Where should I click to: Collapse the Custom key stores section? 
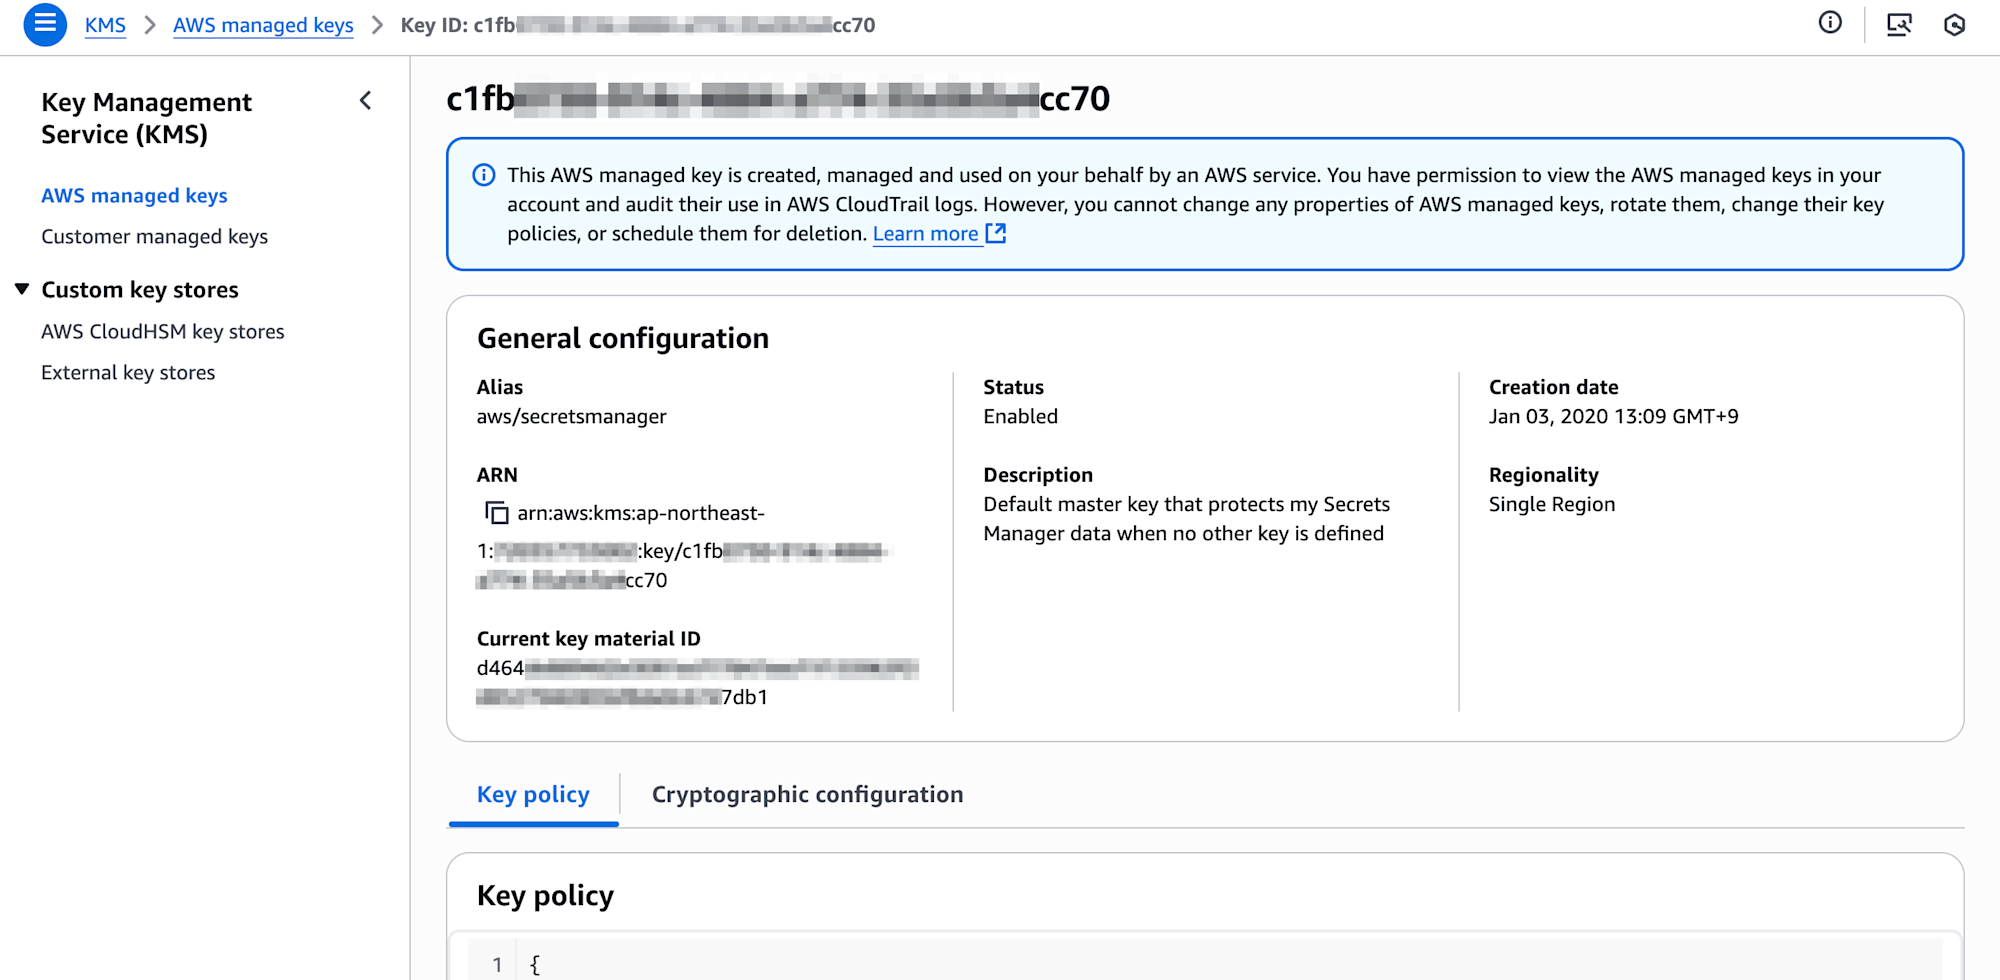22,290
